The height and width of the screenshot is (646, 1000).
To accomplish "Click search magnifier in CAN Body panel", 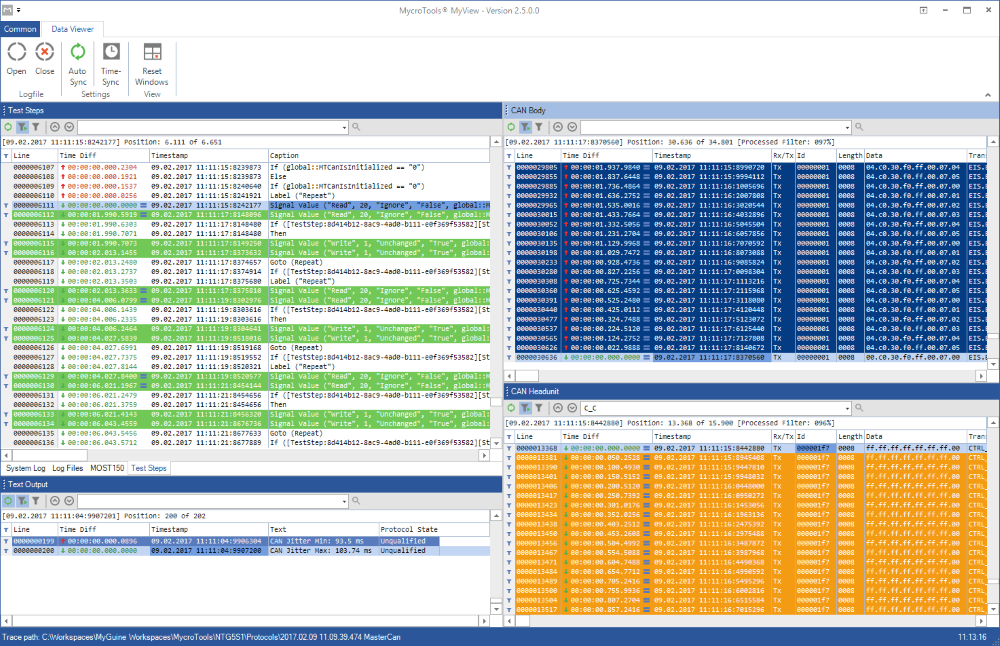I will point(859,128).
